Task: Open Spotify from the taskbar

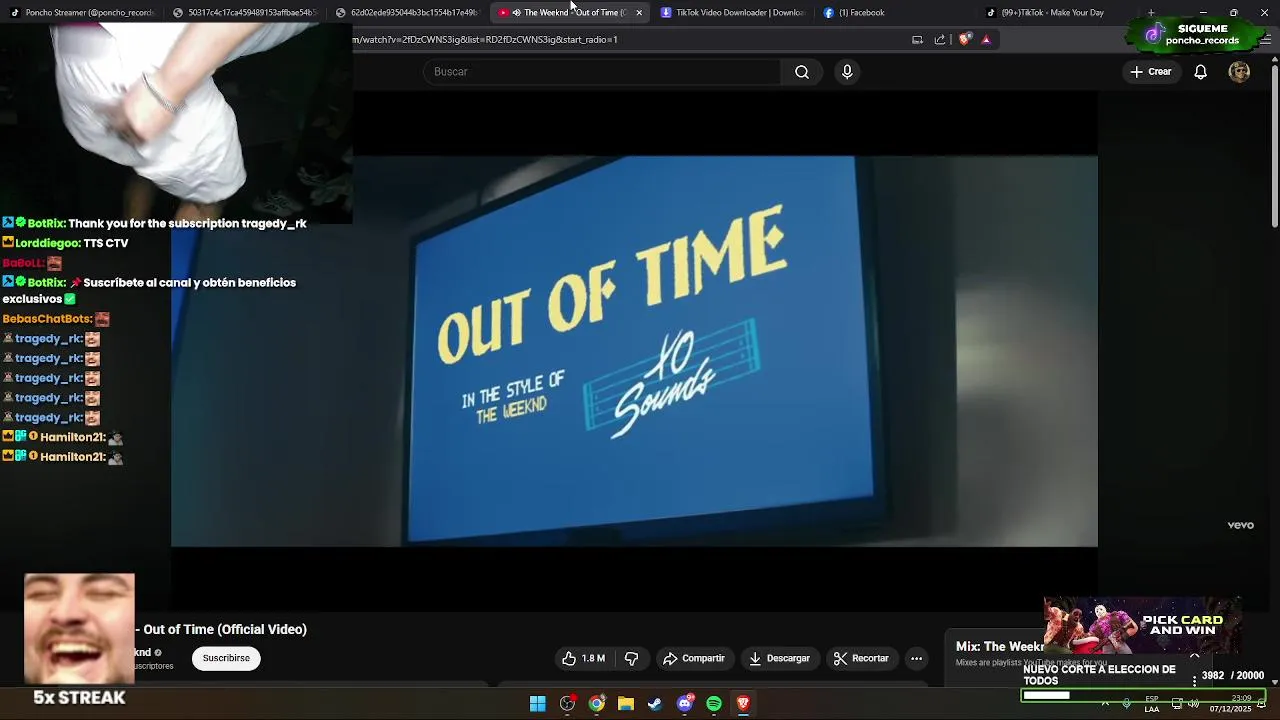Action: (x=714, y=704)
